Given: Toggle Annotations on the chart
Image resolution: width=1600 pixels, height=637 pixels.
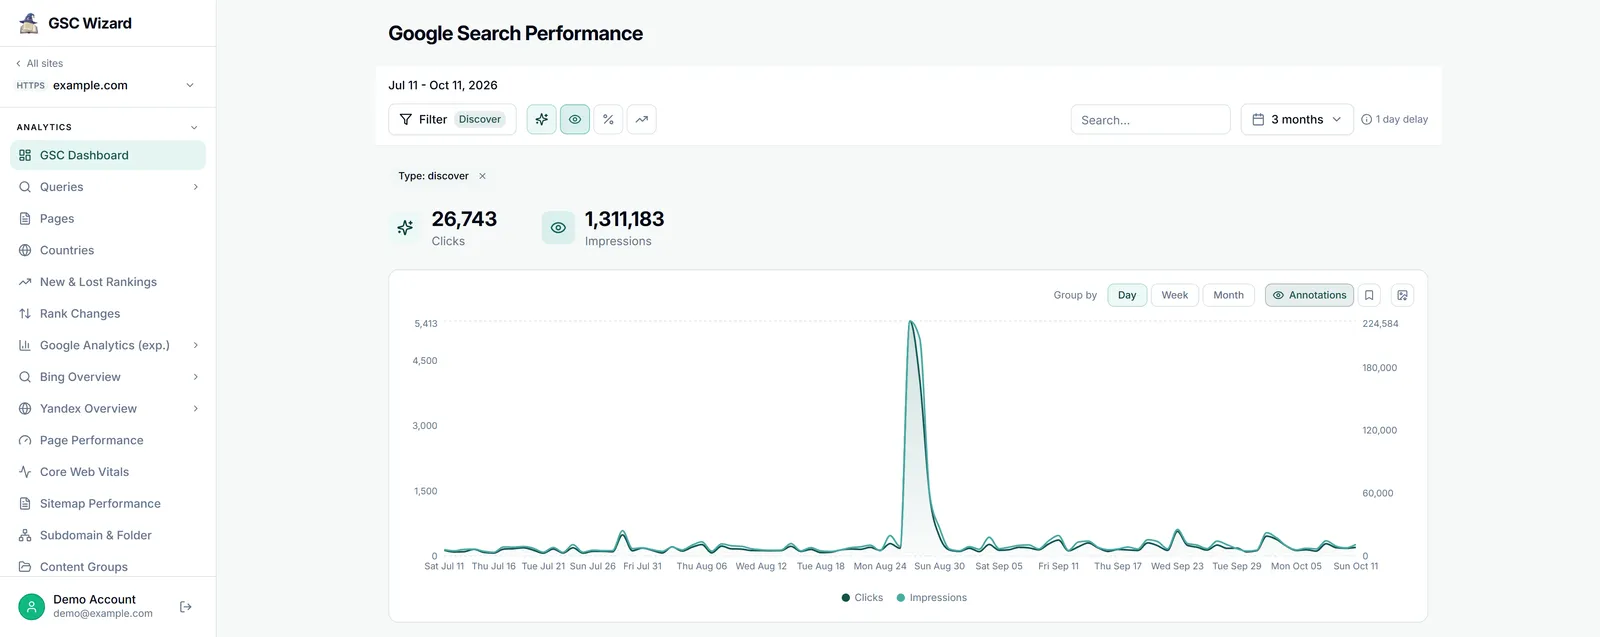Looking at the screenshot, I should [1310, 295].
